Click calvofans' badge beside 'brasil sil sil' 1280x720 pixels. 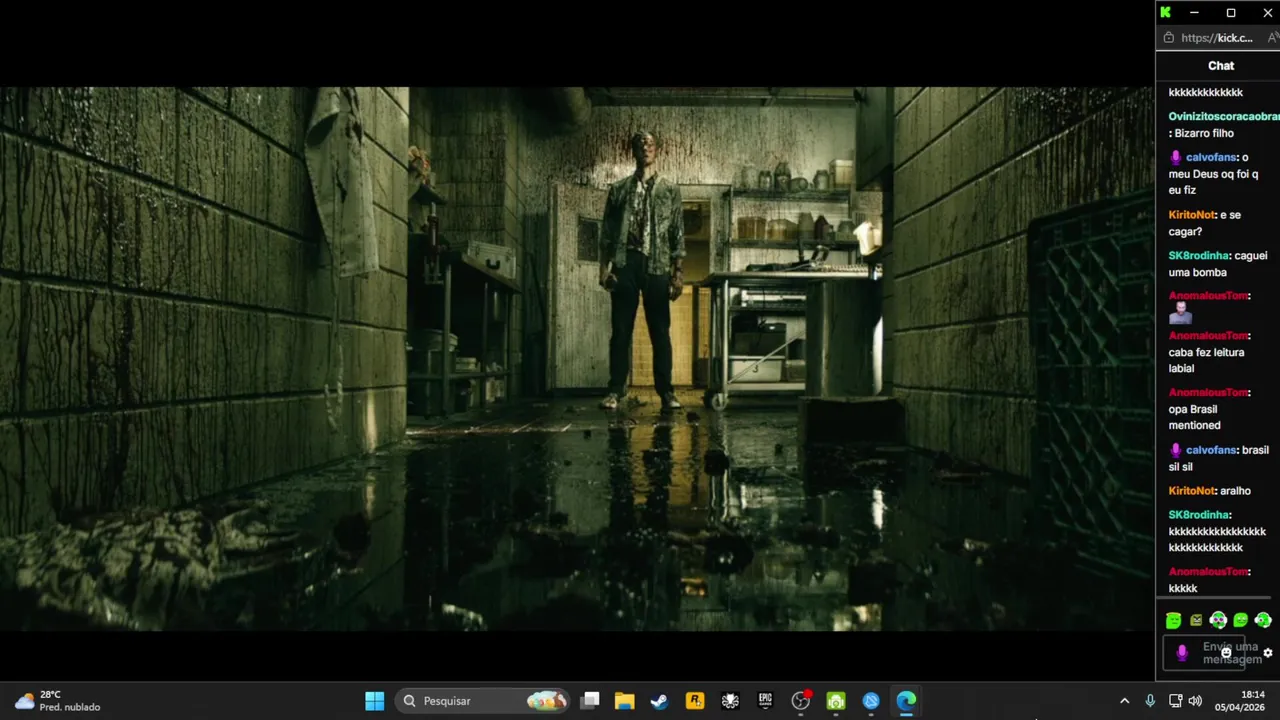pyautogui.click(x=1175, y=450)
